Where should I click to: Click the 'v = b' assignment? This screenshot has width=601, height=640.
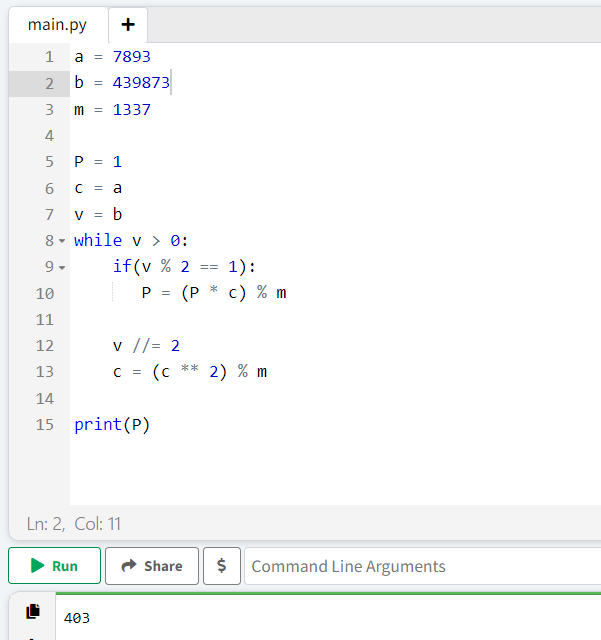tap(98, 214)
